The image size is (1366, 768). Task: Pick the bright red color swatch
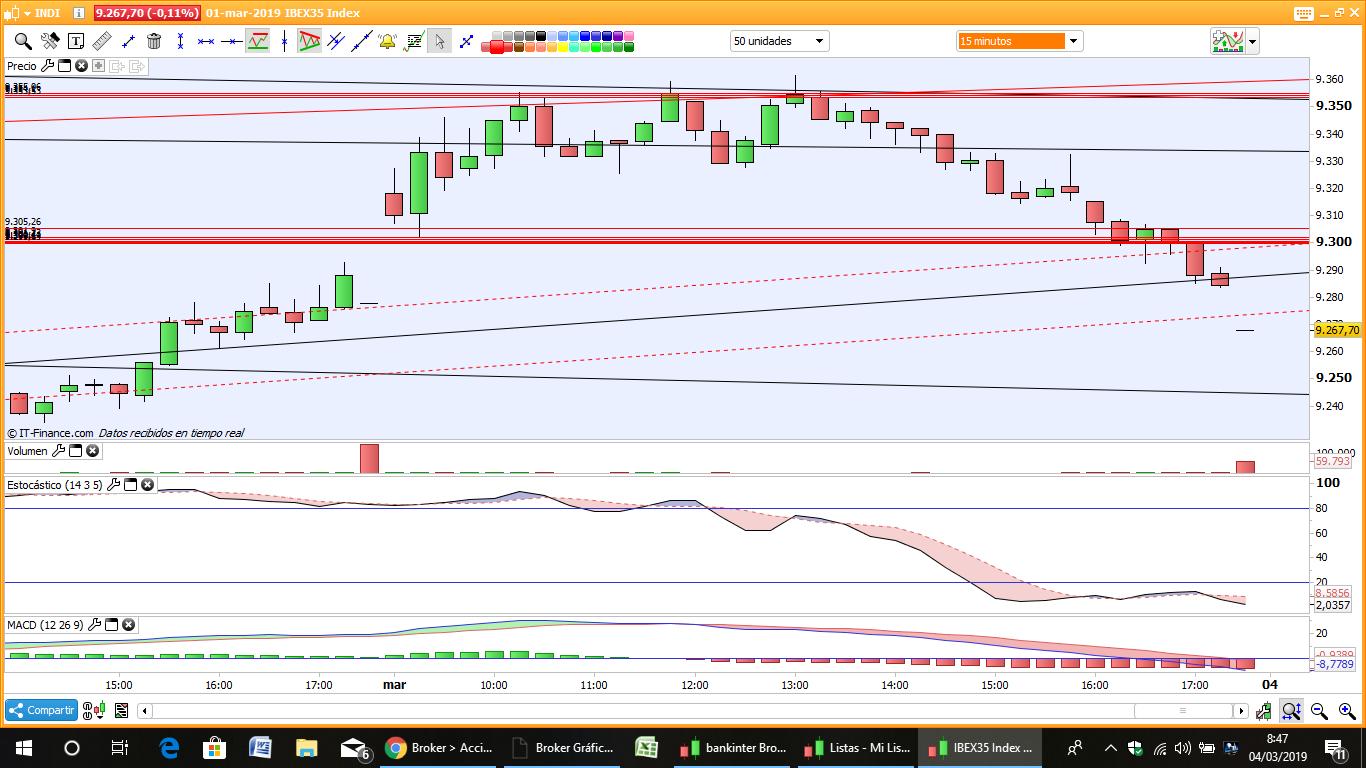tap(497, 46)
